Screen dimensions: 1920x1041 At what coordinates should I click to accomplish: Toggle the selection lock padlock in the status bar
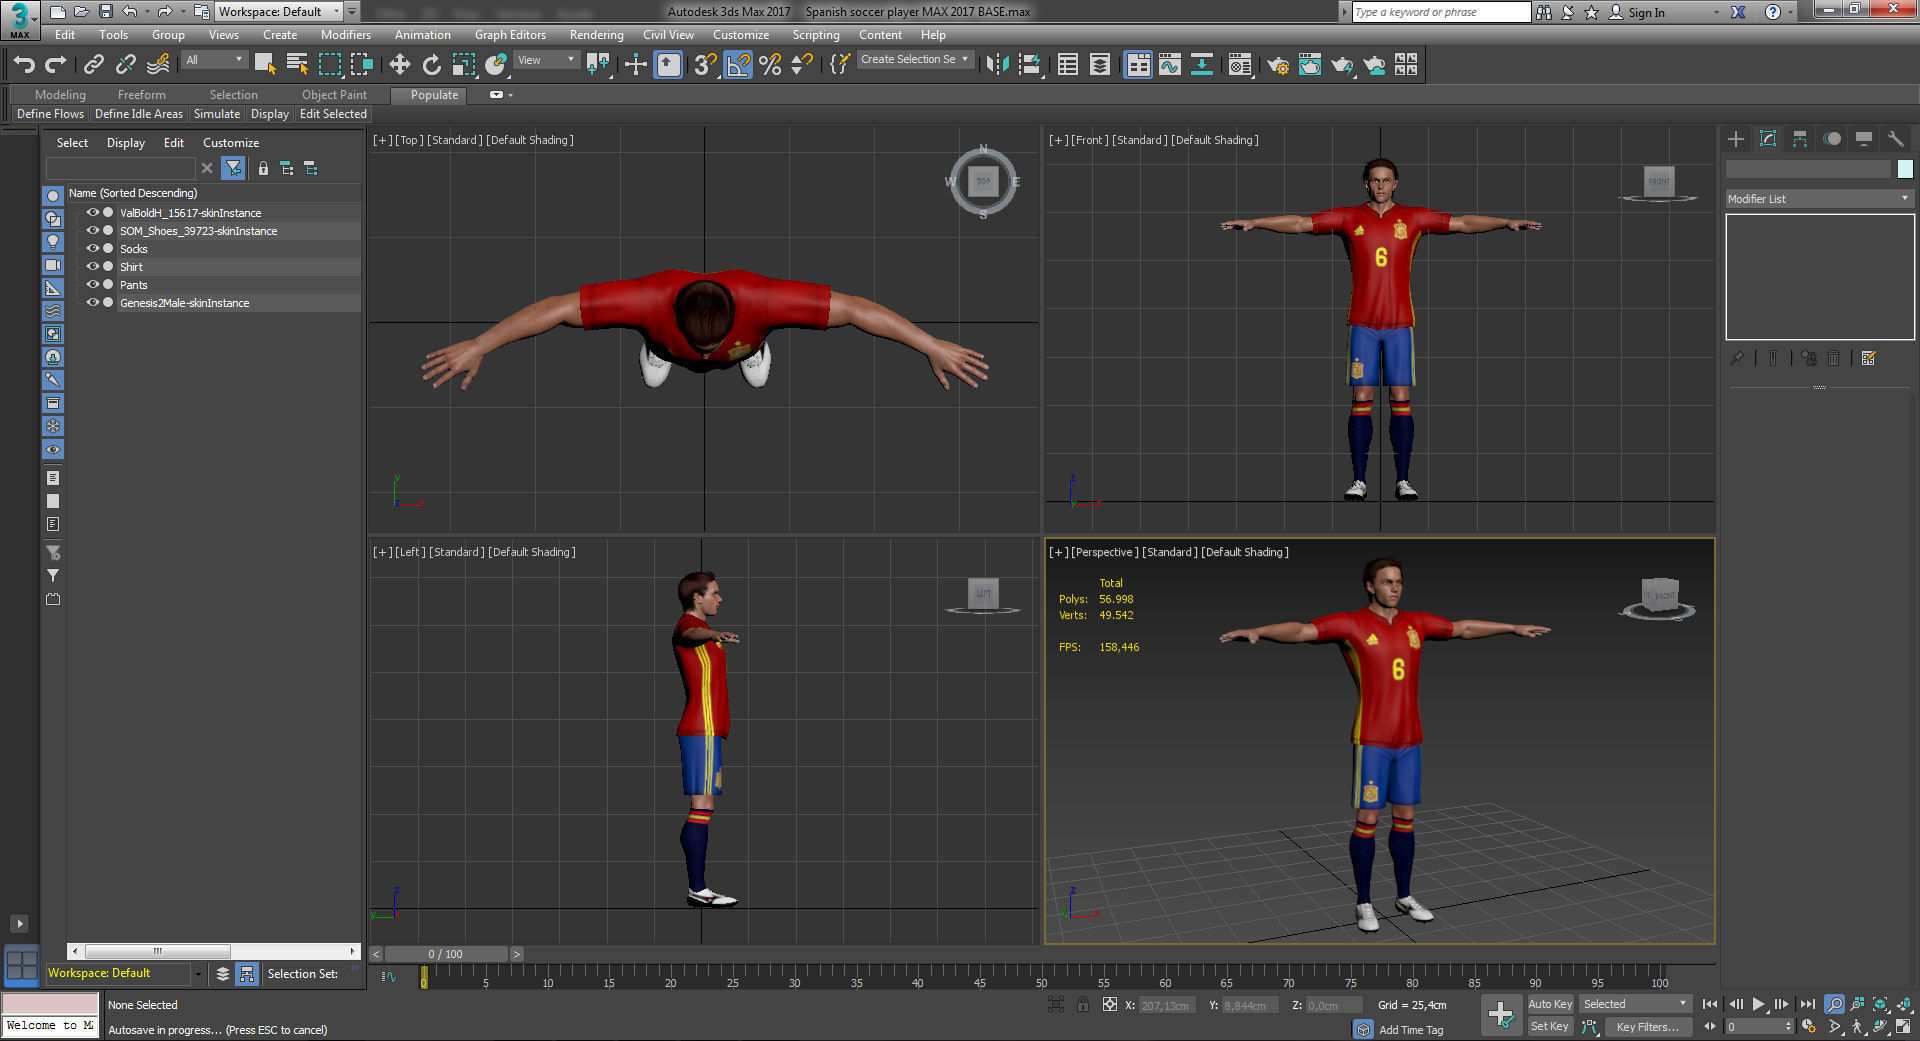point(1083,1005)
